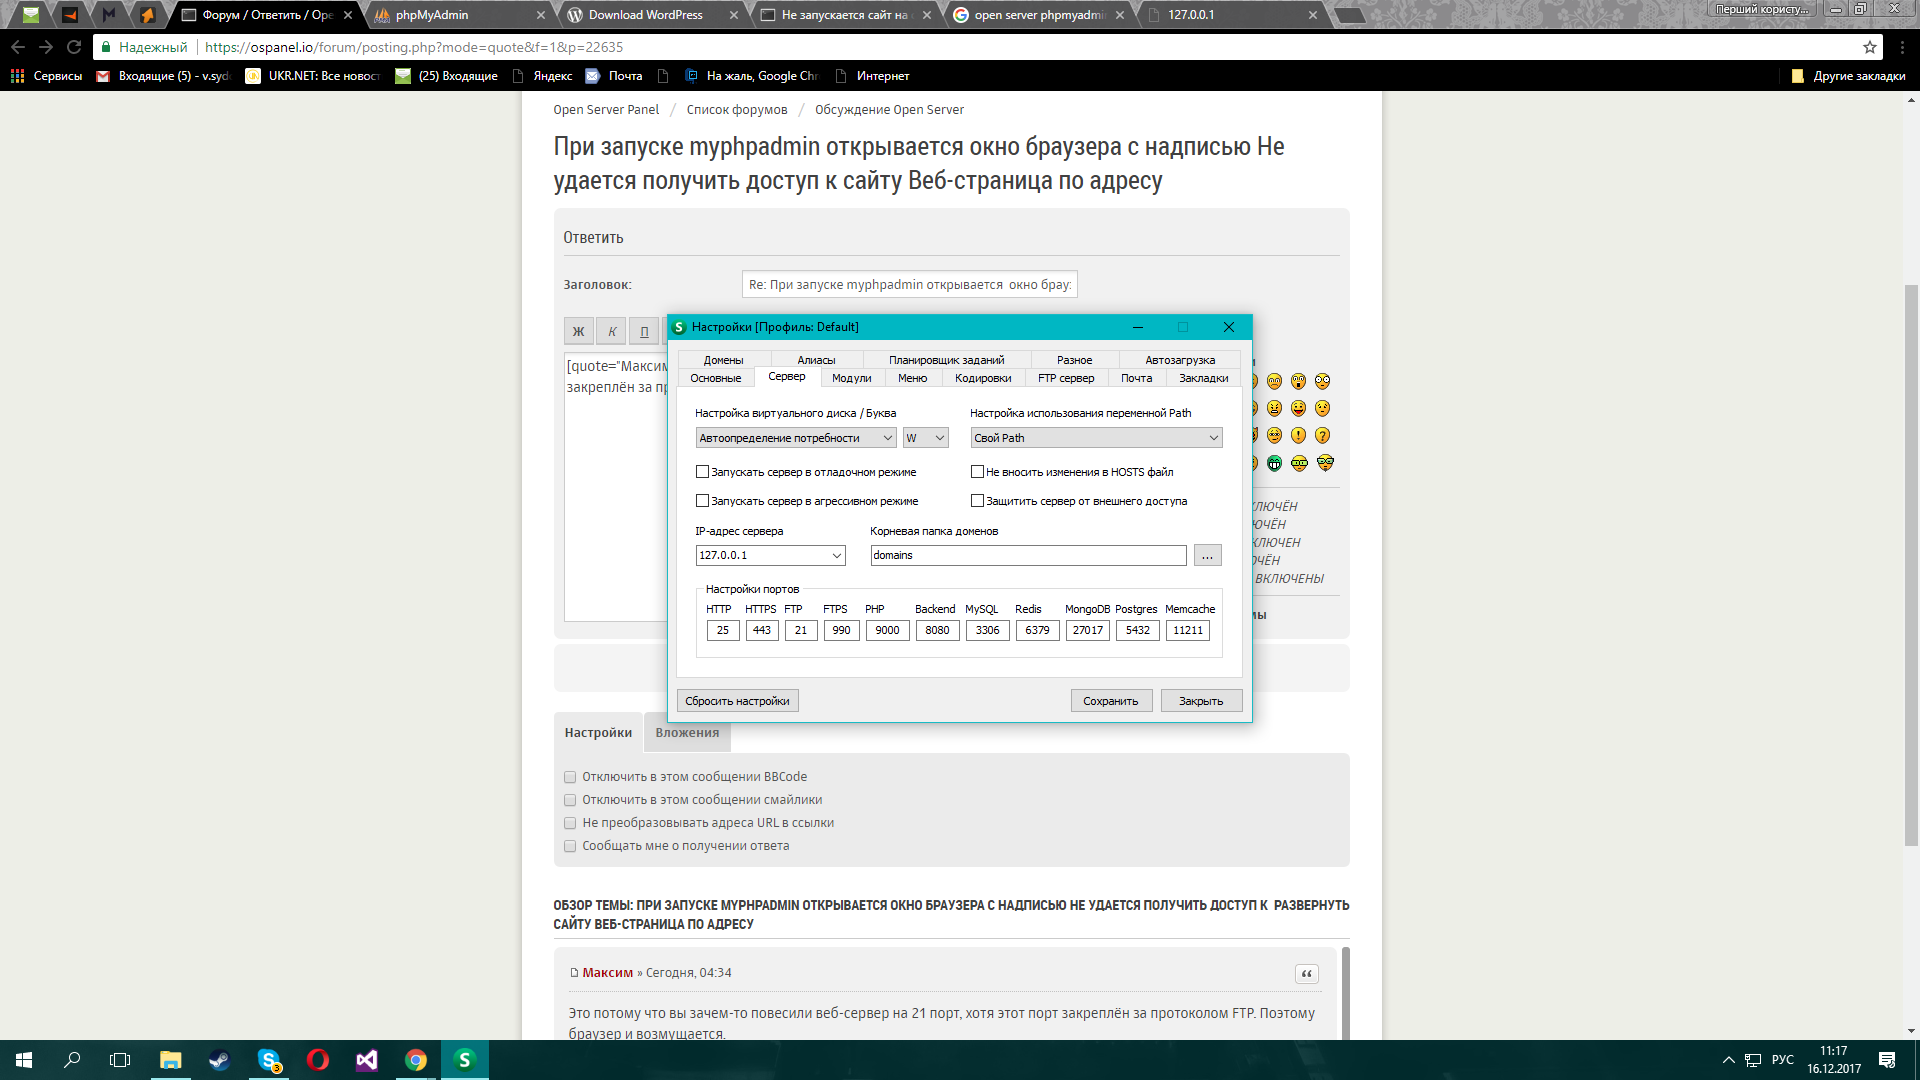Image resolution: width=1920 pixels, height=1080 pixels.
Task: Expand the server IP address dropdown
Action: 837,556
